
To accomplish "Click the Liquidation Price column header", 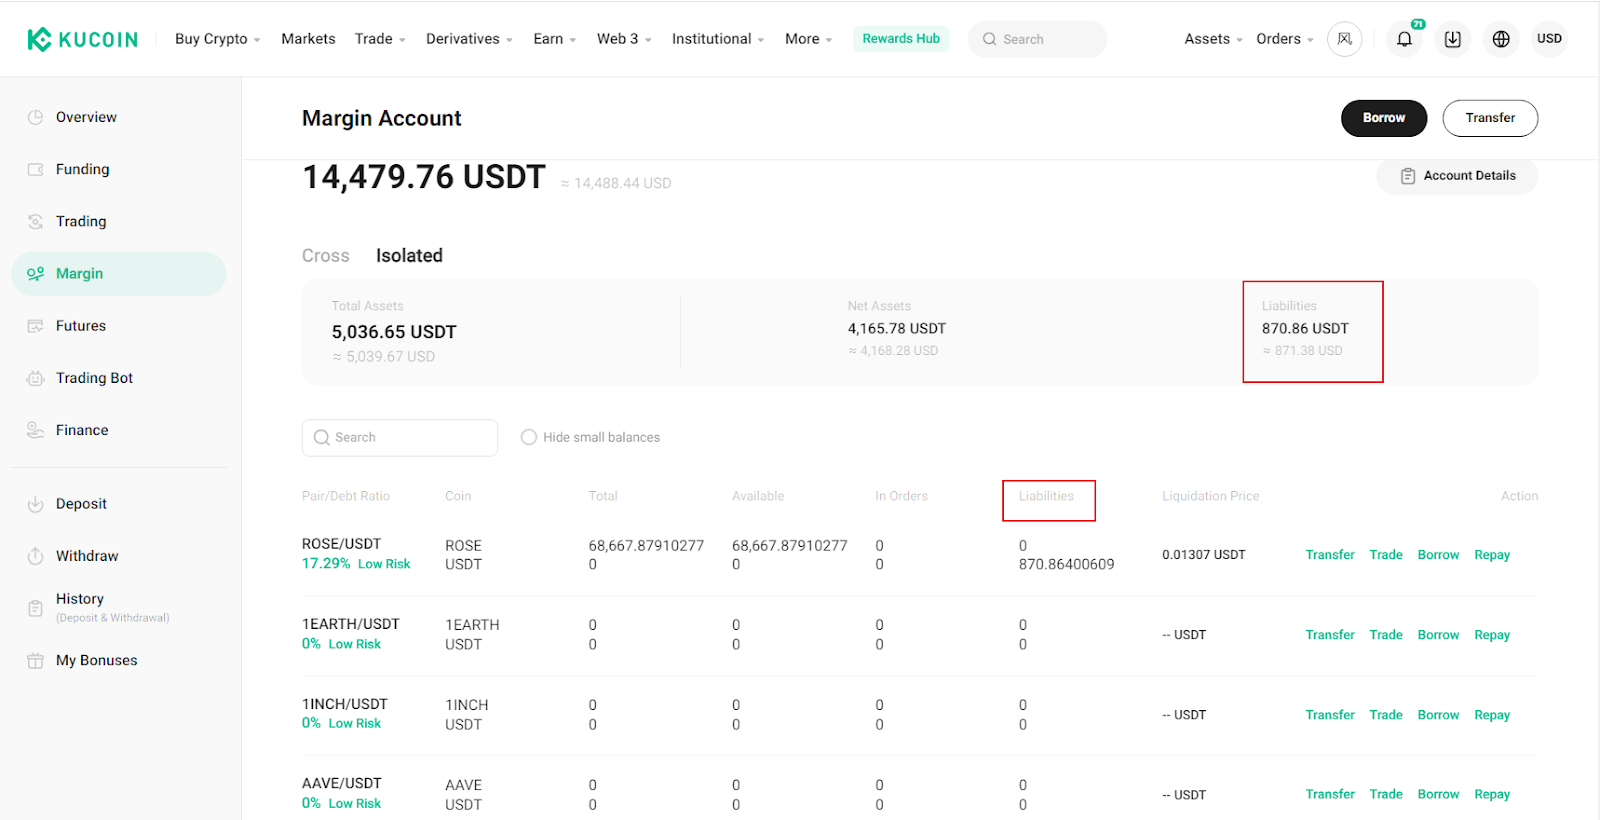I will coord(1211,496).
